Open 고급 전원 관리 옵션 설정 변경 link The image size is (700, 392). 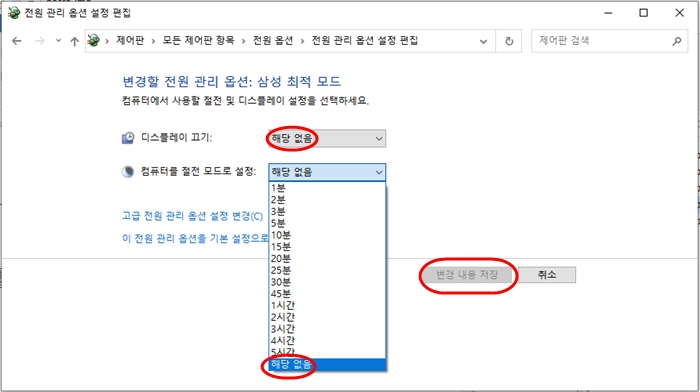tap(192, 216)
